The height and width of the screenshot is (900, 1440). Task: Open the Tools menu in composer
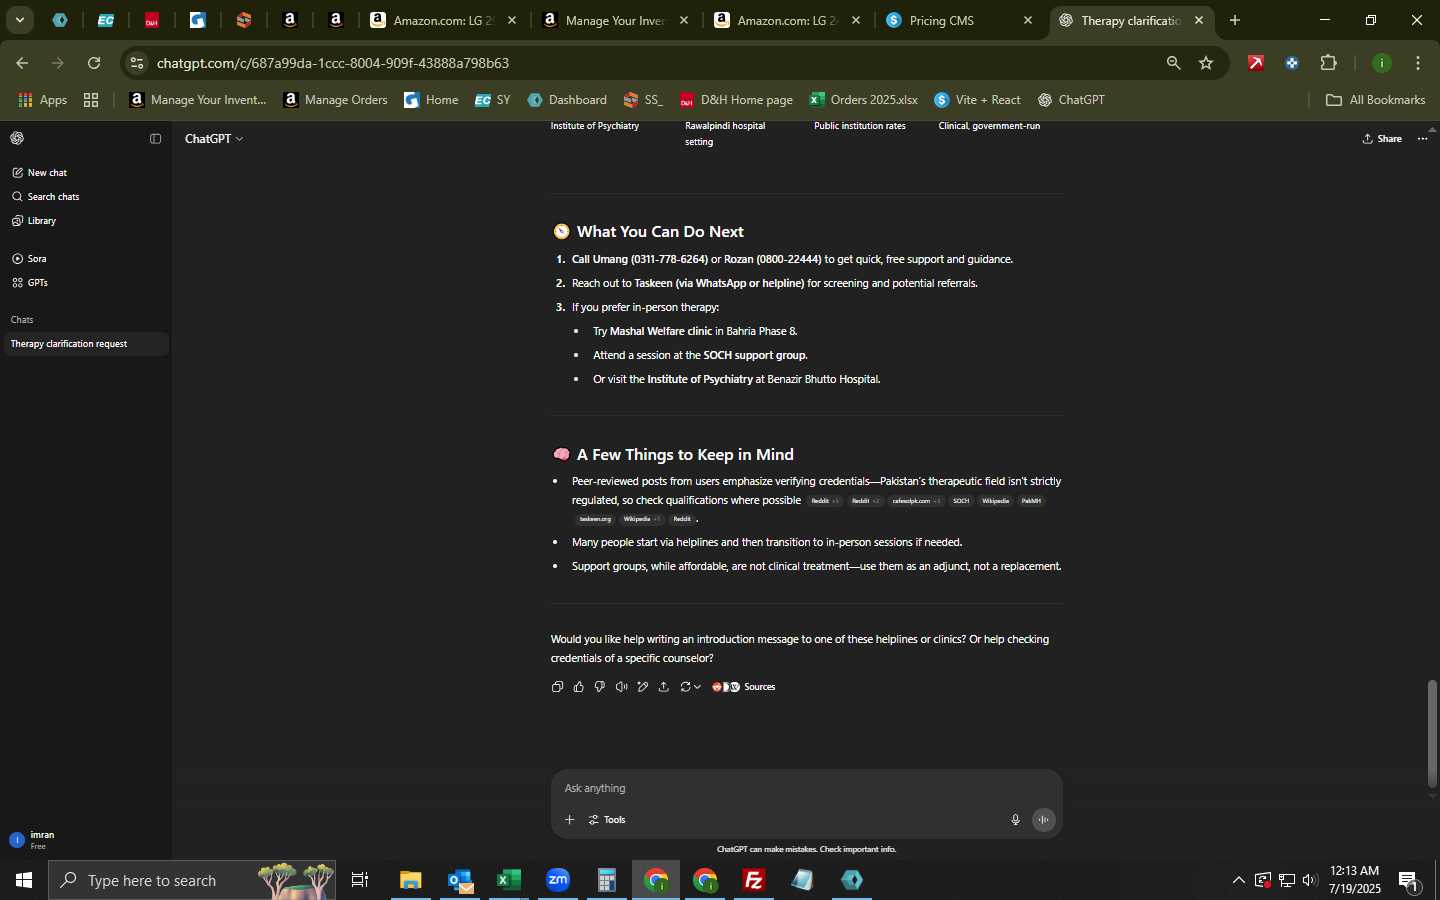point(607,820)
